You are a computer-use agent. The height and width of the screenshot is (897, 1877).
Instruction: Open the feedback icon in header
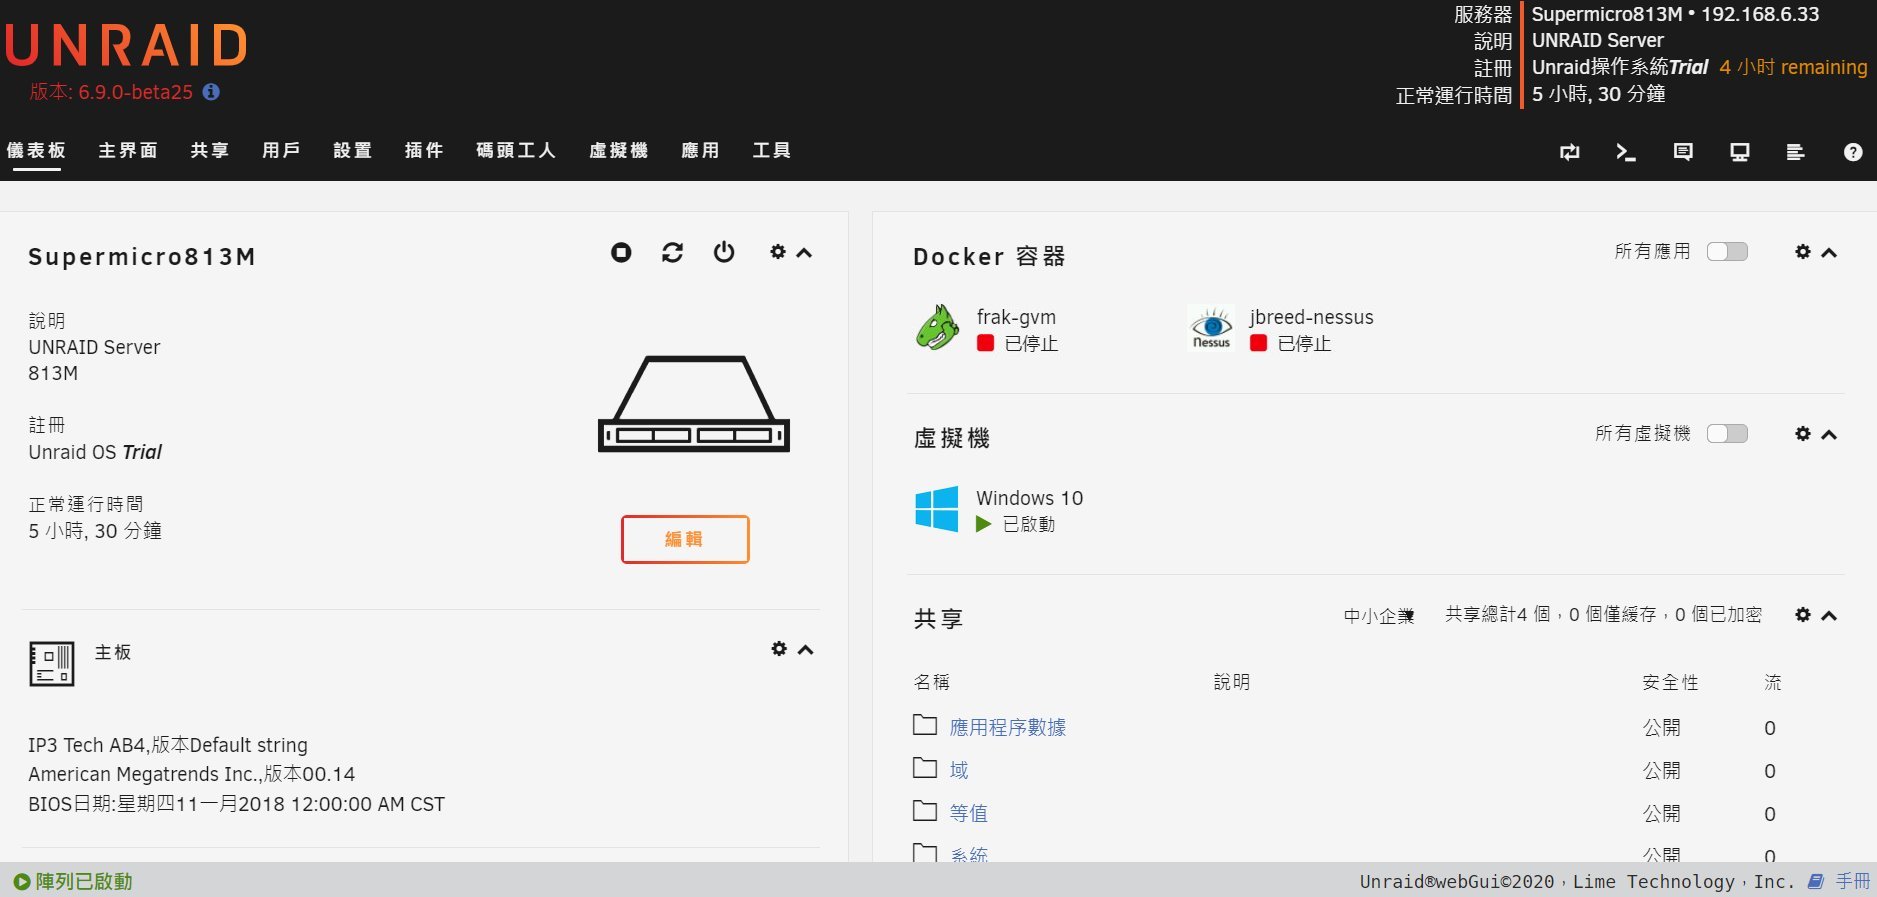click(x=1683, y=152)
